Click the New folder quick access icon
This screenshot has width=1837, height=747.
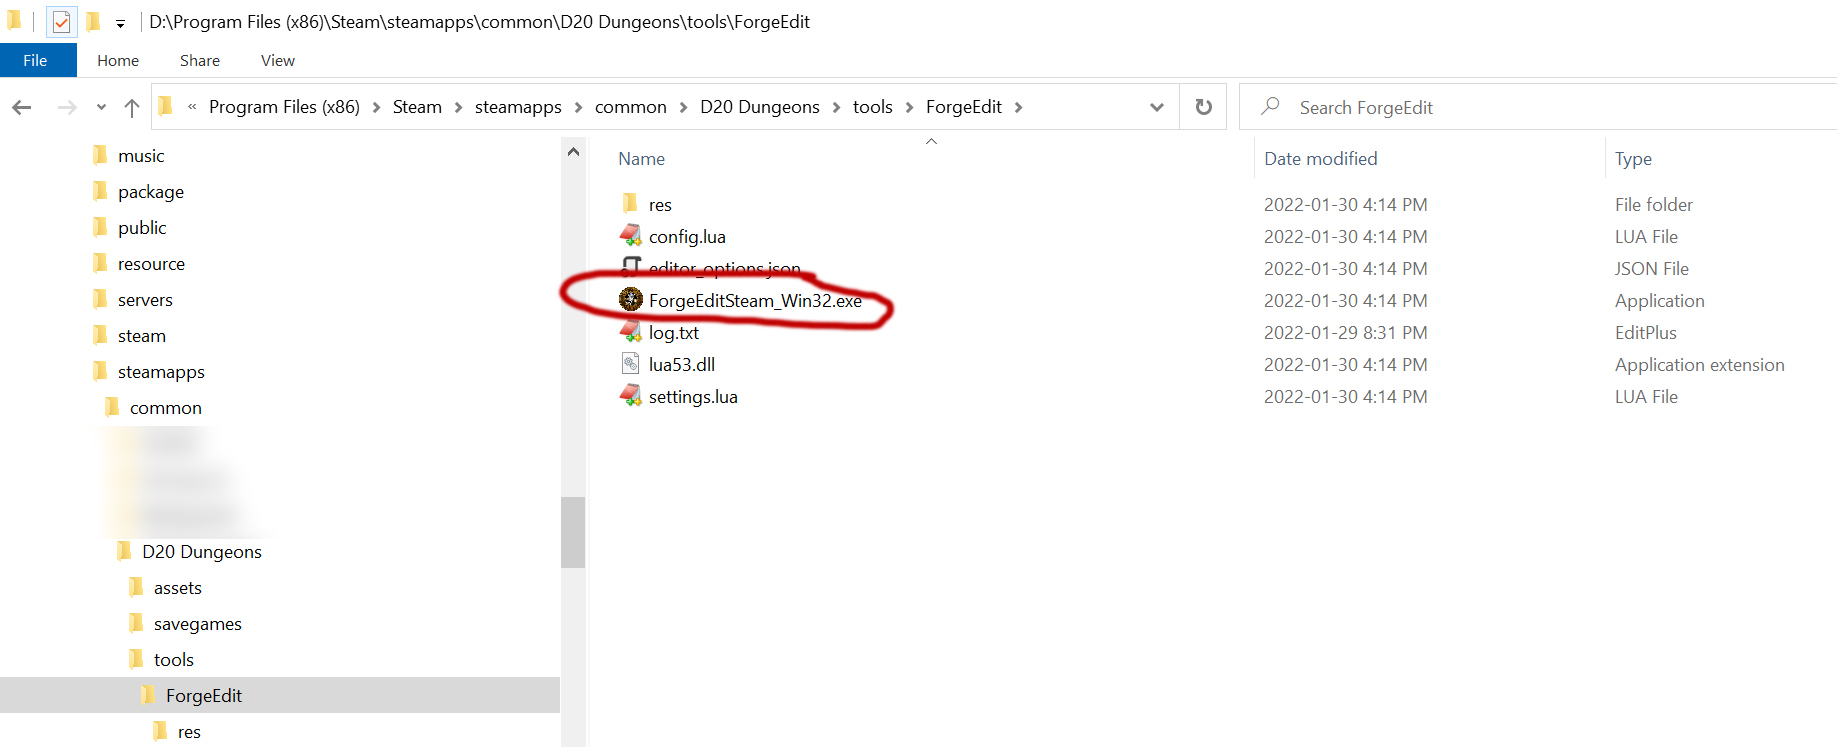point(93,21)
